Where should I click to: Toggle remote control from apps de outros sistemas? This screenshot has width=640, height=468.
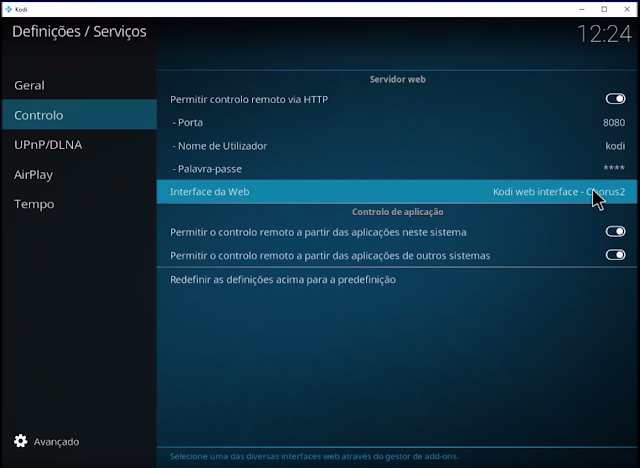tap(615, 255)
